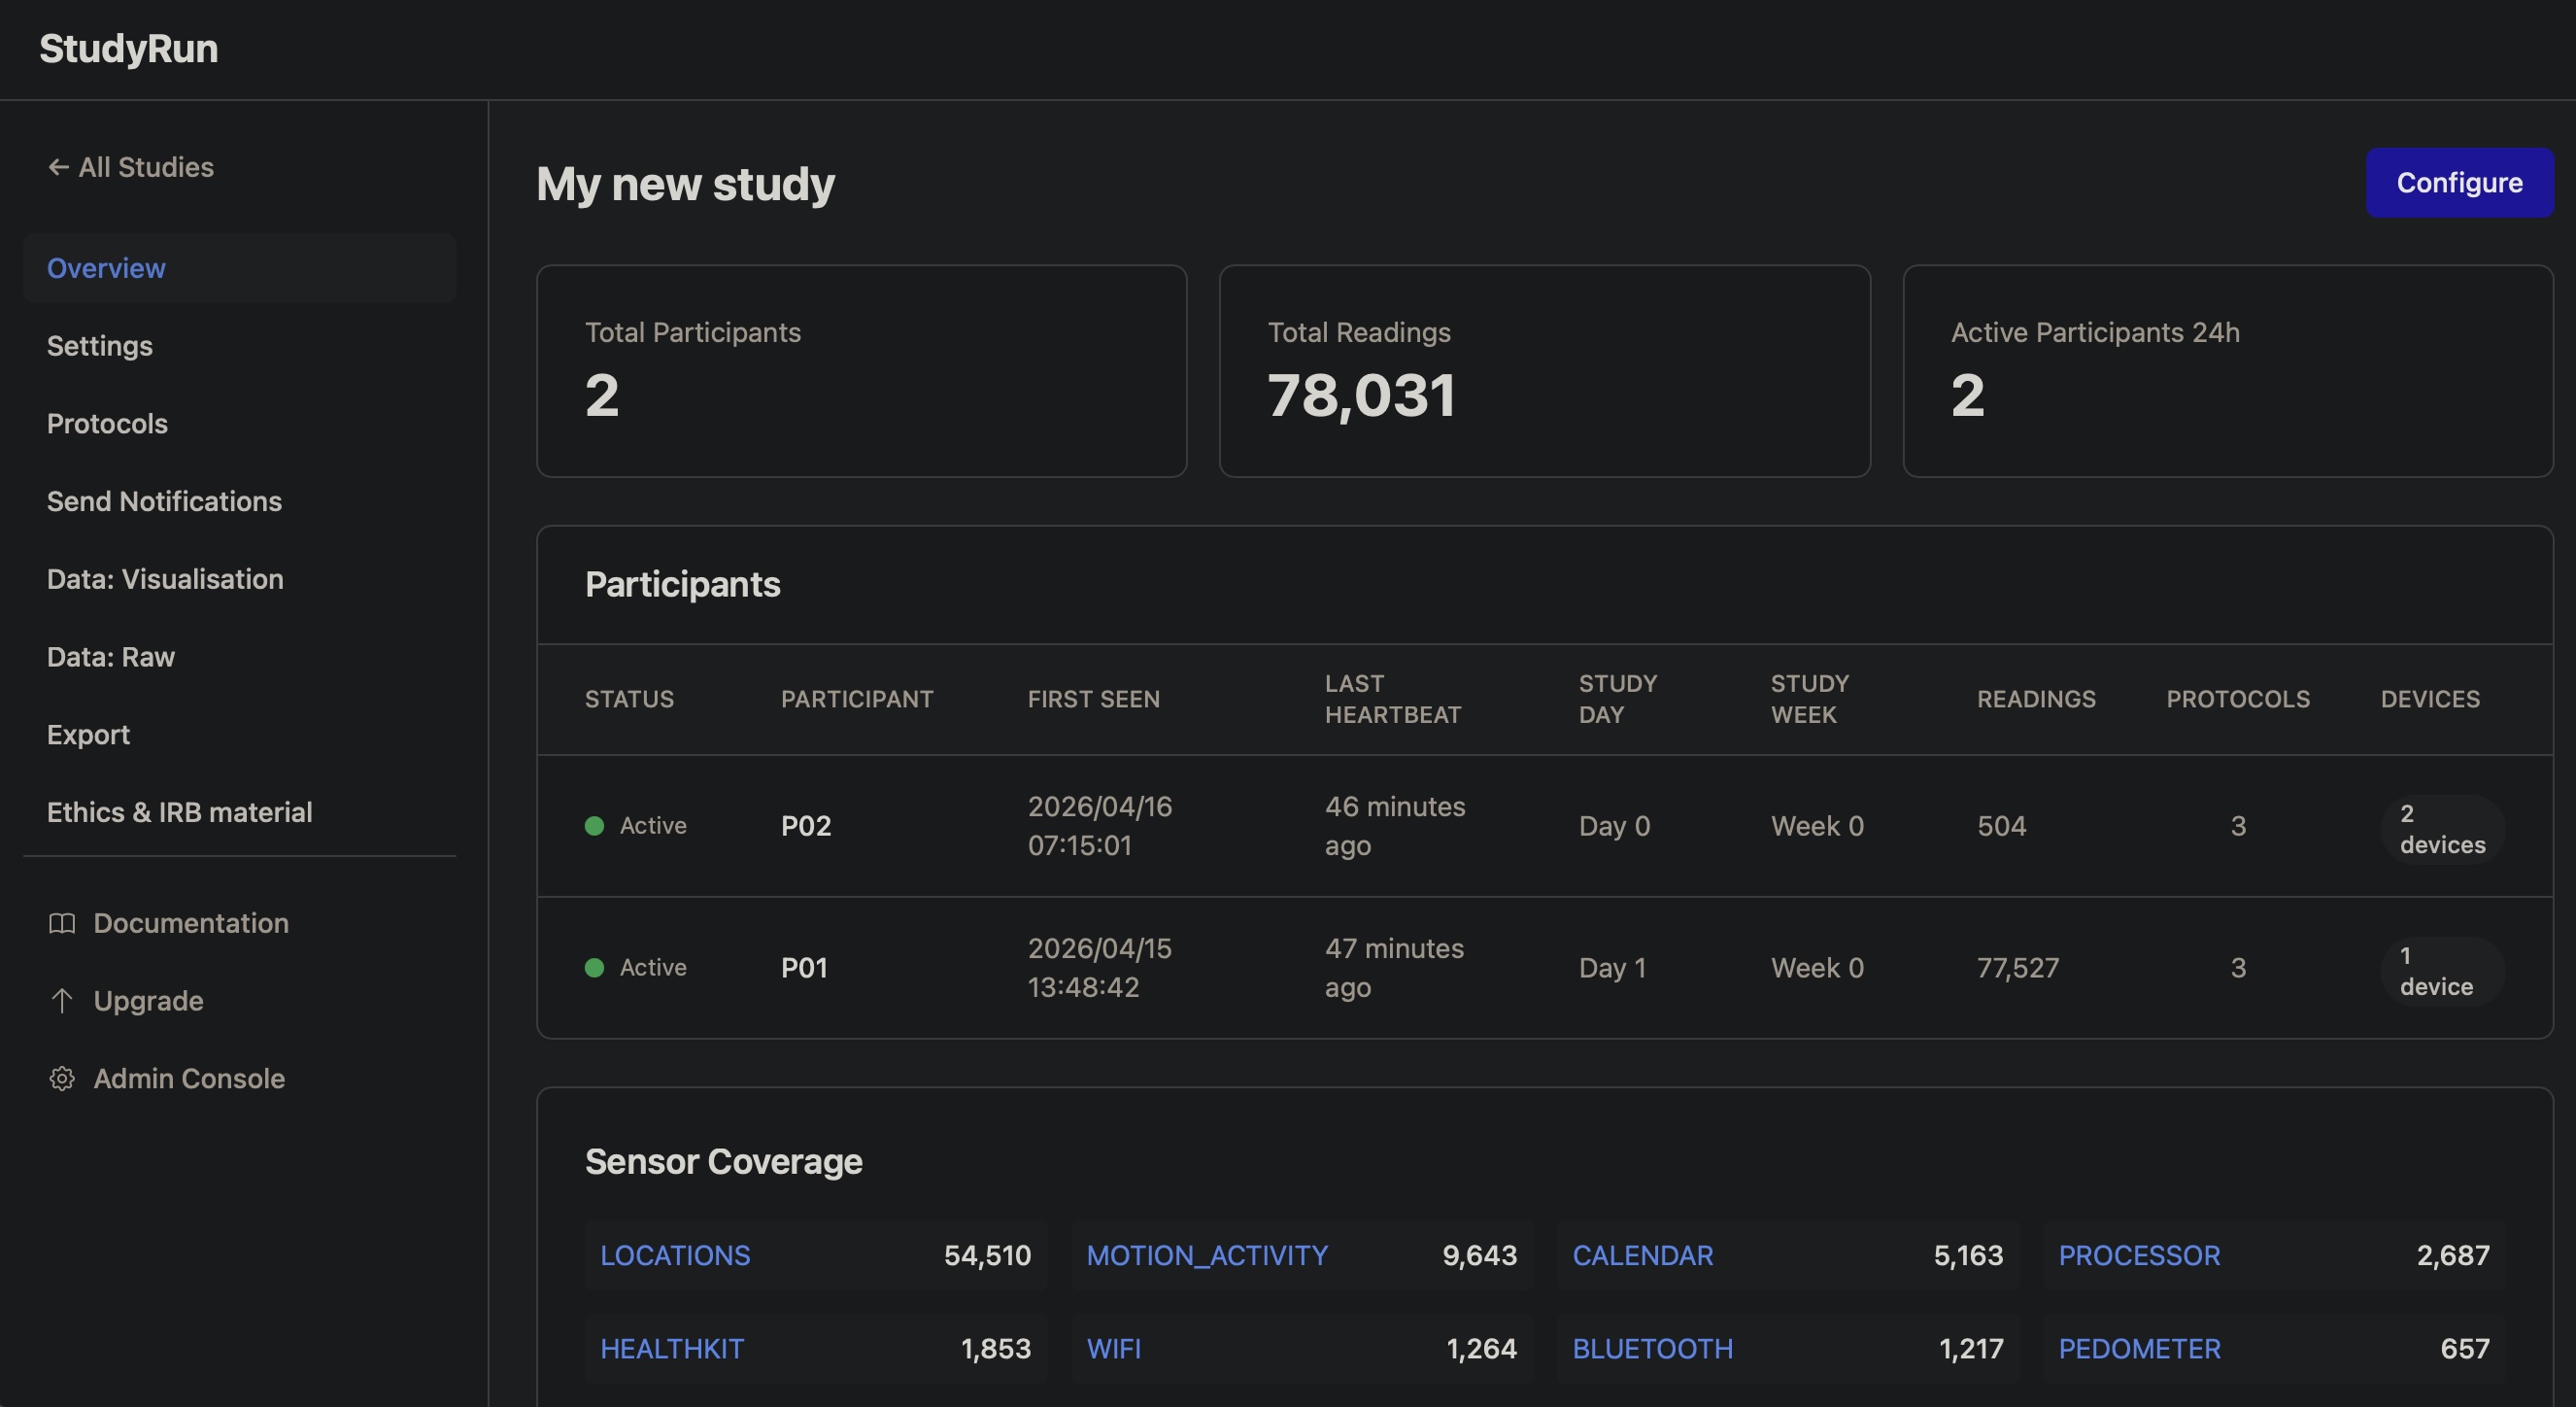This screenshot has width=2576, height=1407.
Task: Click the 'Day 1' cell
Action: 1612,968
